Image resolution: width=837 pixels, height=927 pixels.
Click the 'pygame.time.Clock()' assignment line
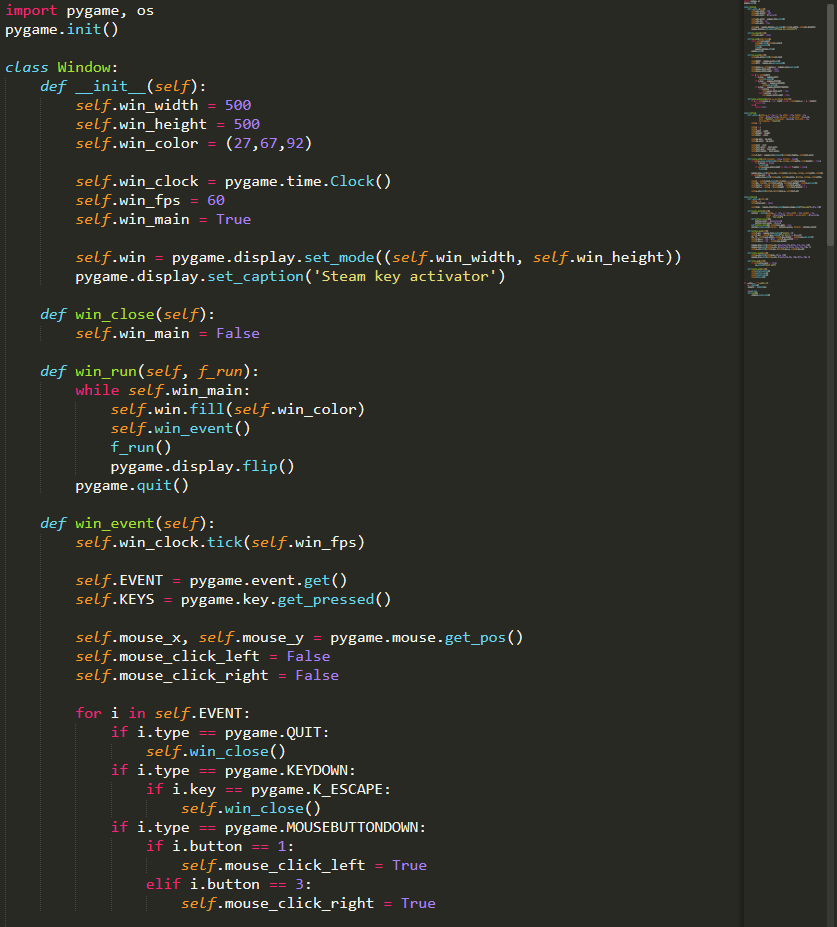(233, 181)
